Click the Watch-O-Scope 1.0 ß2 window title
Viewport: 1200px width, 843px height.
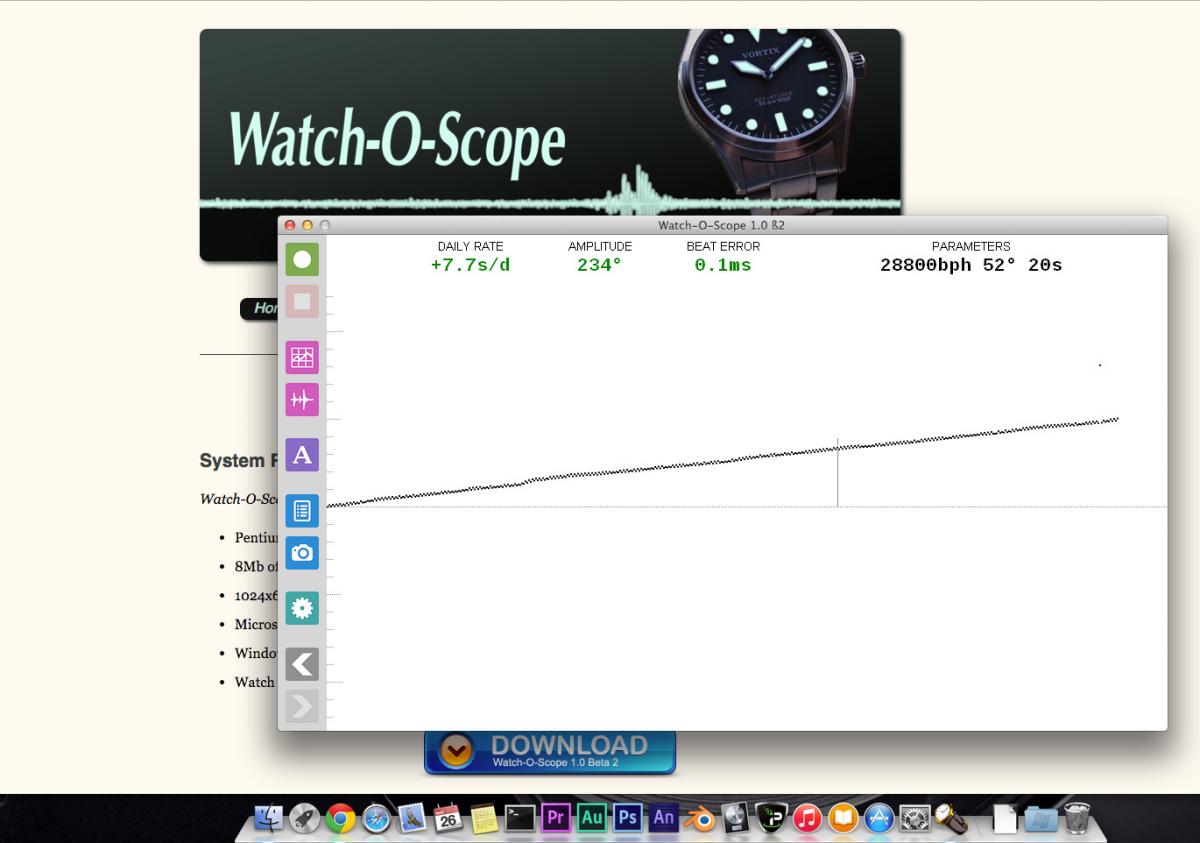pyautogui.click(x=721, y=225)
